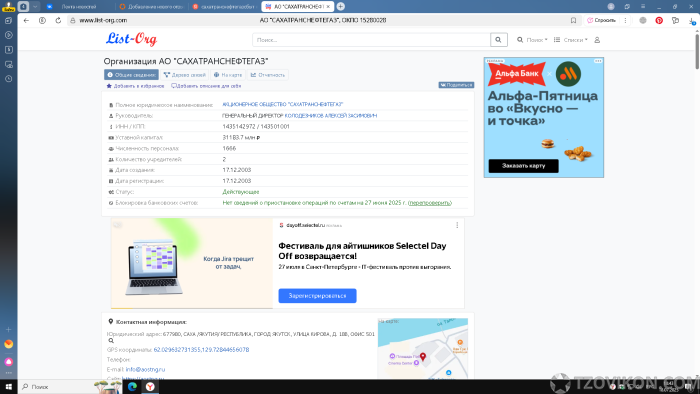This screenshot has width=700, height=394.
Task: Open a new tab with the plus button
Action: pyautogui.click(x=341, y=6)
